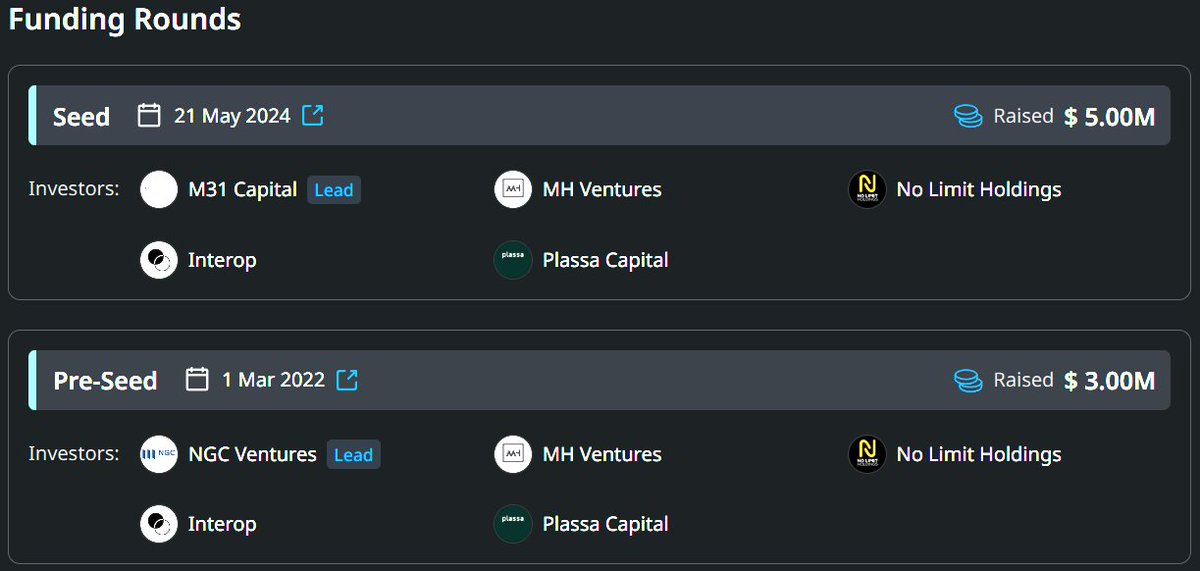Image resolution: width=1200 pixels, height=571 pixels.
Task: Click the NGC Ventures logo in Pre-Seed round
Action: (159, 454)
